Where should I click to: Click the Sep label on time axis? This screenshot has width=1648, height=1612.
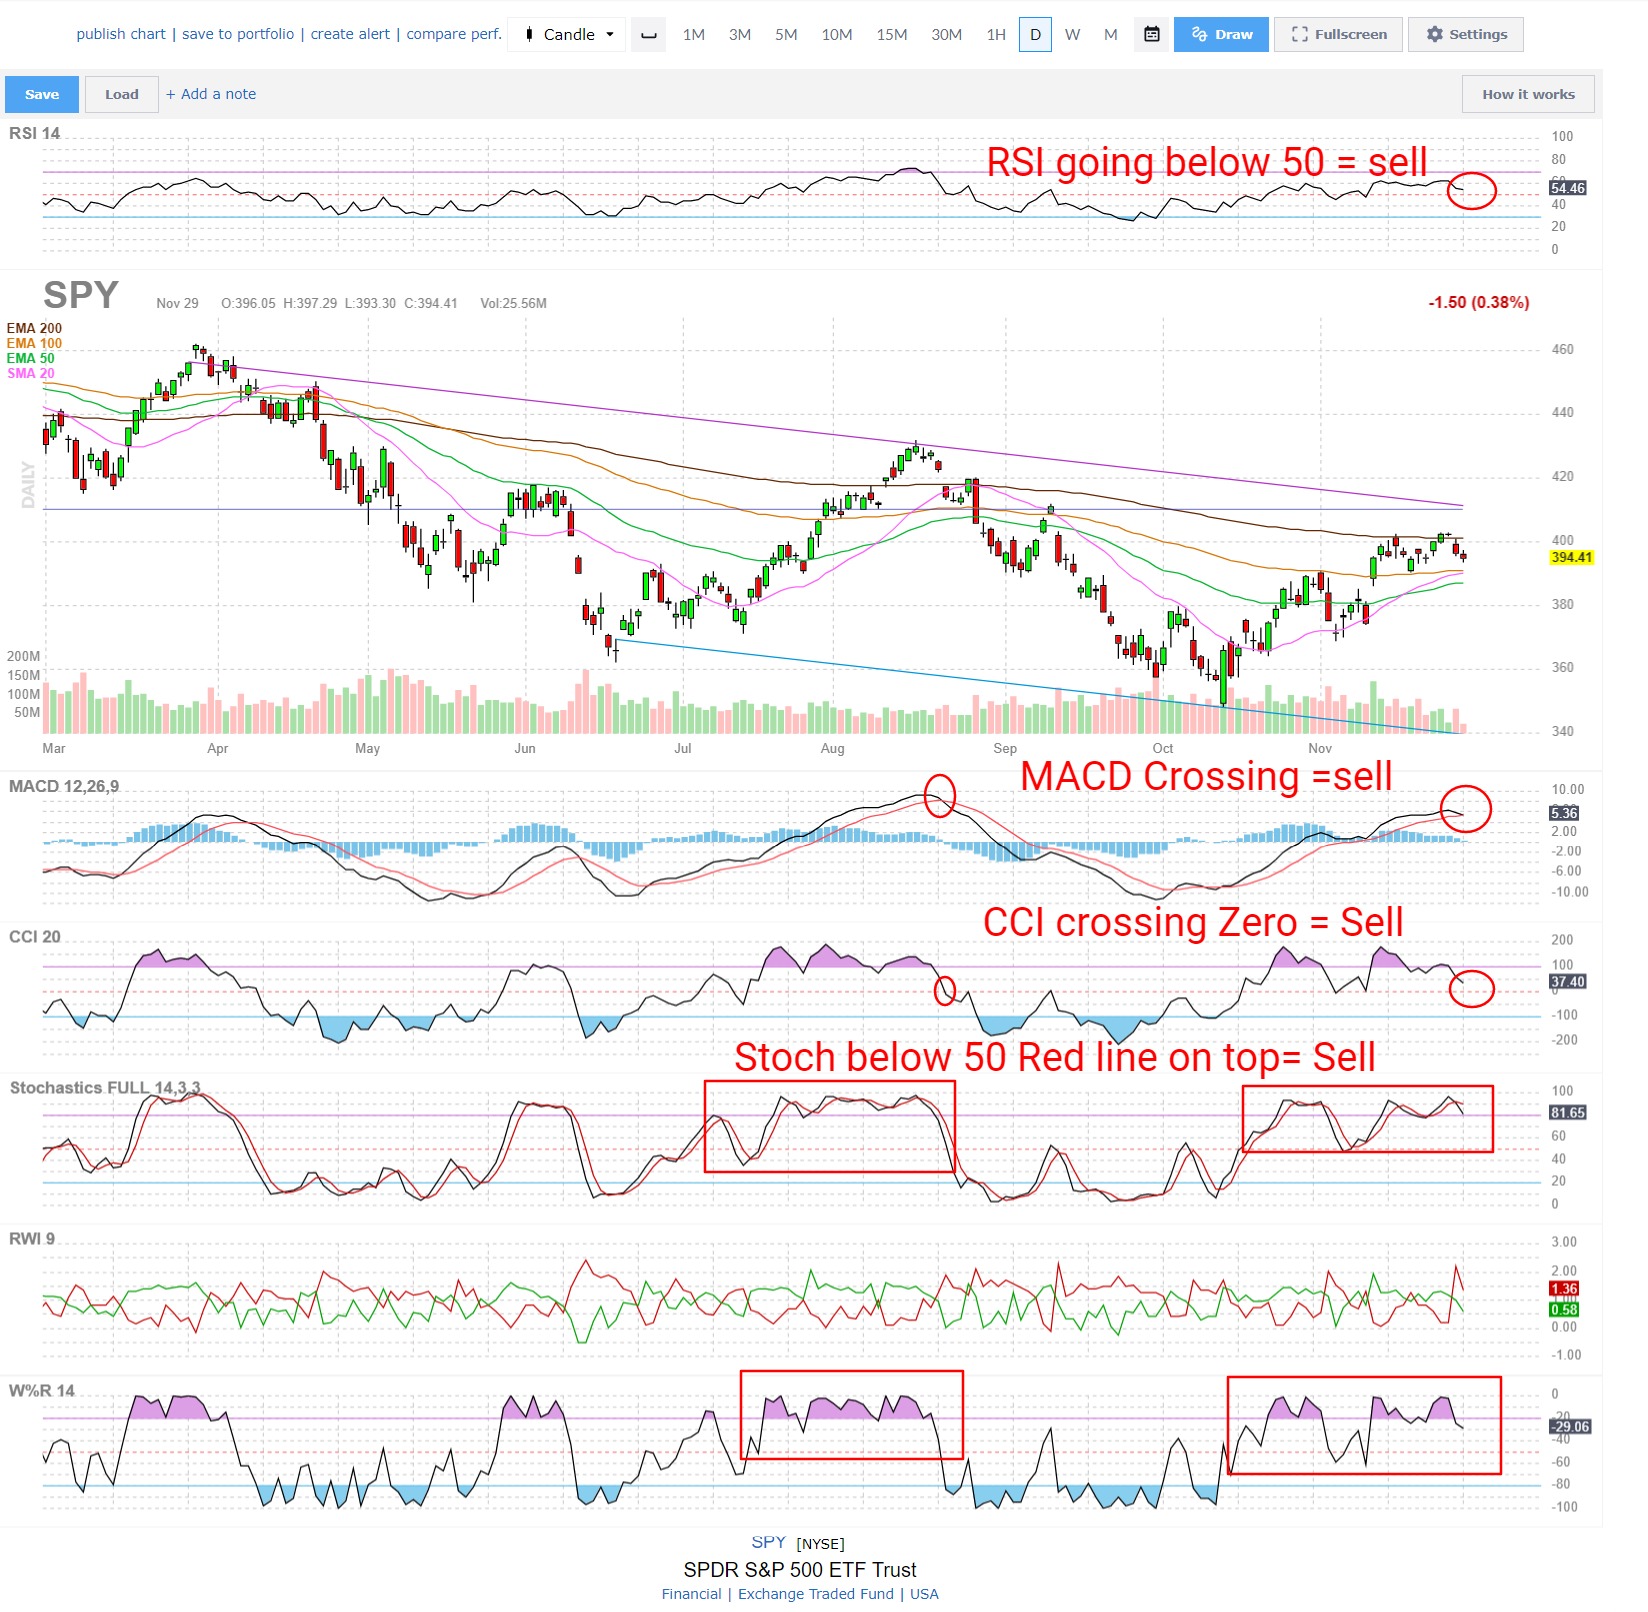[1005, 748]
